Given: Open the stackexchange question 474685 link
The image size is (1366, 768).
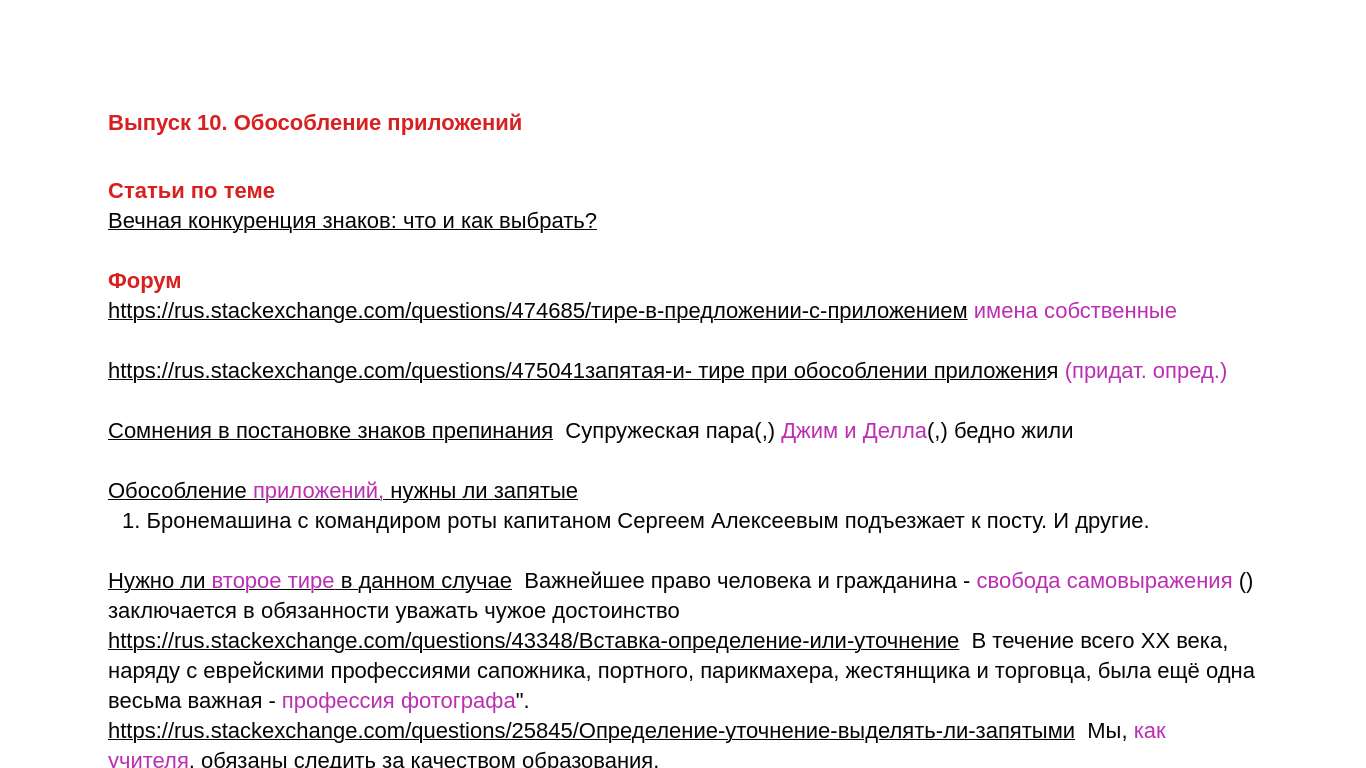Looking at the screenshot, I should [x=537, y=311].
